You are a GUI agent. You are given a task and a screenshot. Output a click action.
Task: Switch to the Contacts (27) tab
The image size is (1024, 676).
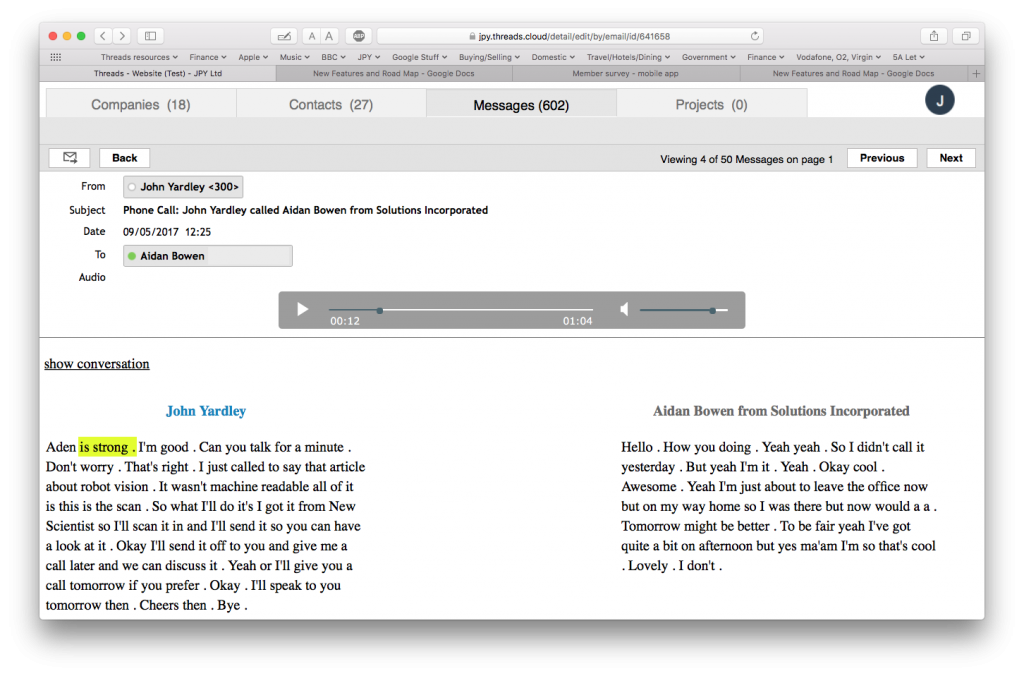point(331,105)
